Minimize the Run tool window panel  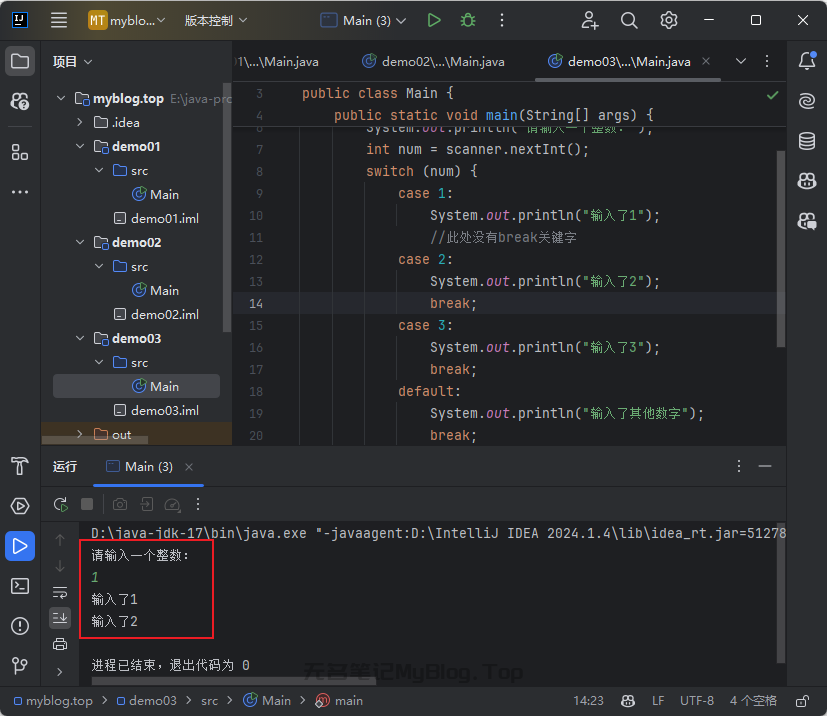click(765, 466)
